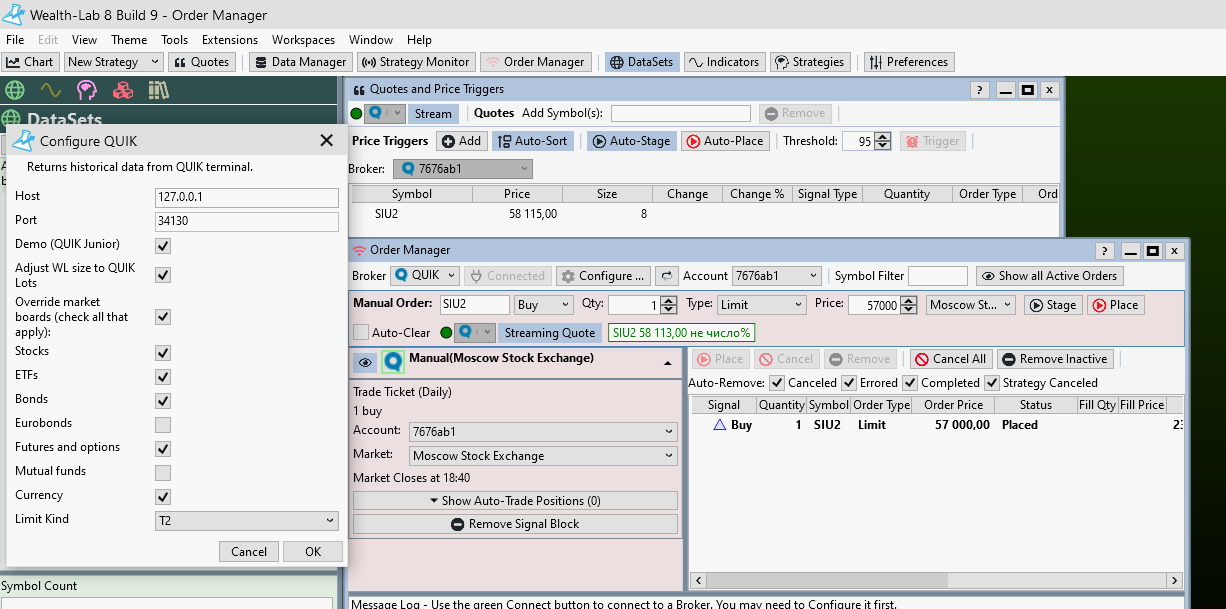The height and width of the screenshot is (609, 1226).
Task: Toggle Auto-Sort in Price Triggers
Action: 533,141
